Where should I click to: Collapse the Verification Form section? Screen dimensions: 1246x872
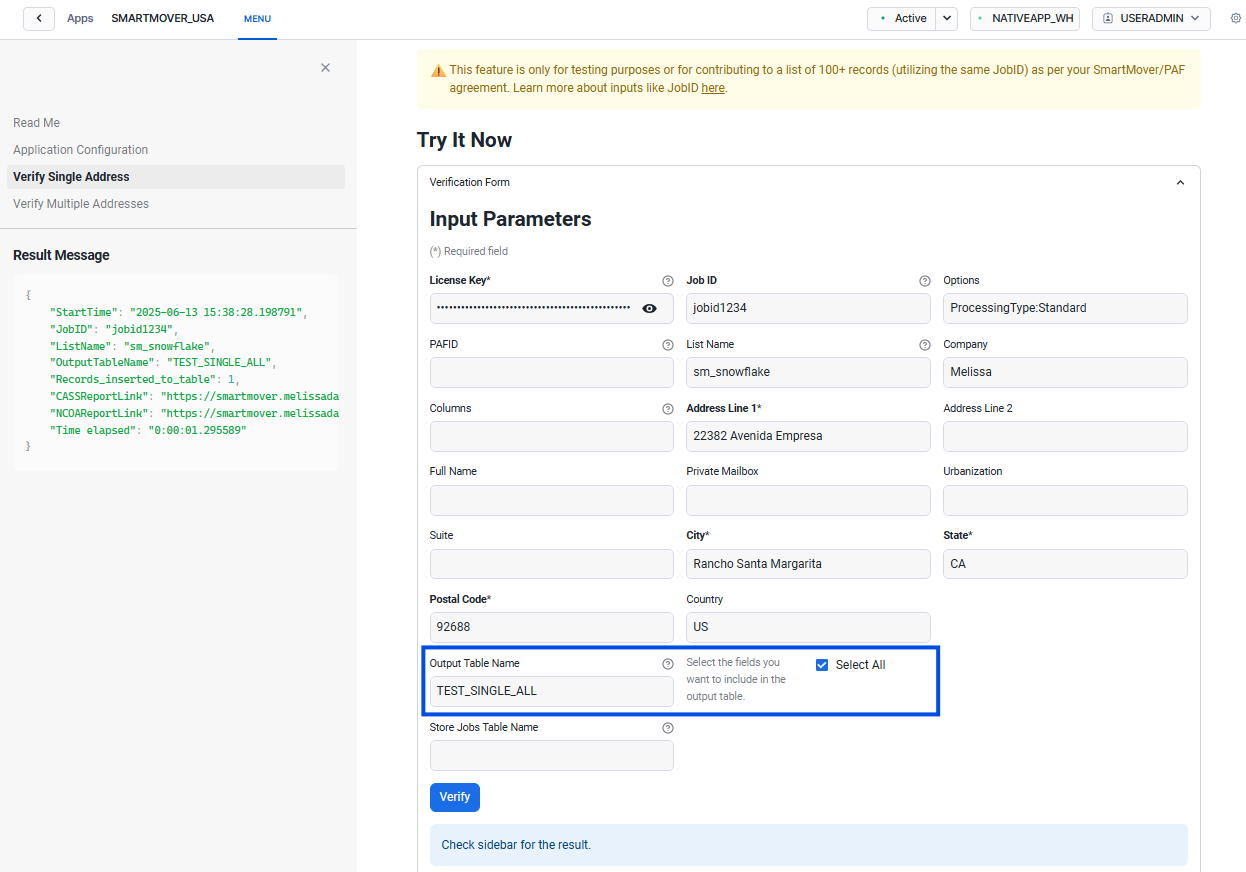click(1180, 182)
